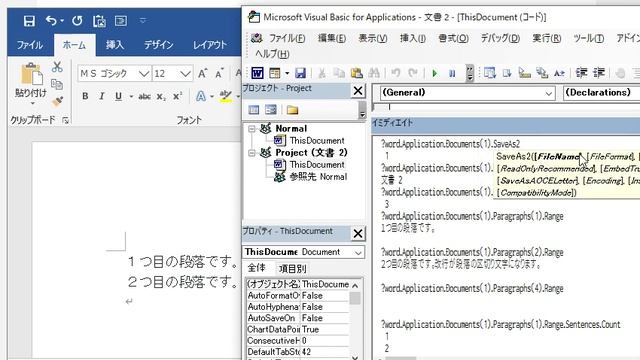Screen dimensions: 640x360
Task: Click the Run Sub green play icon
Action: [435, 73]
